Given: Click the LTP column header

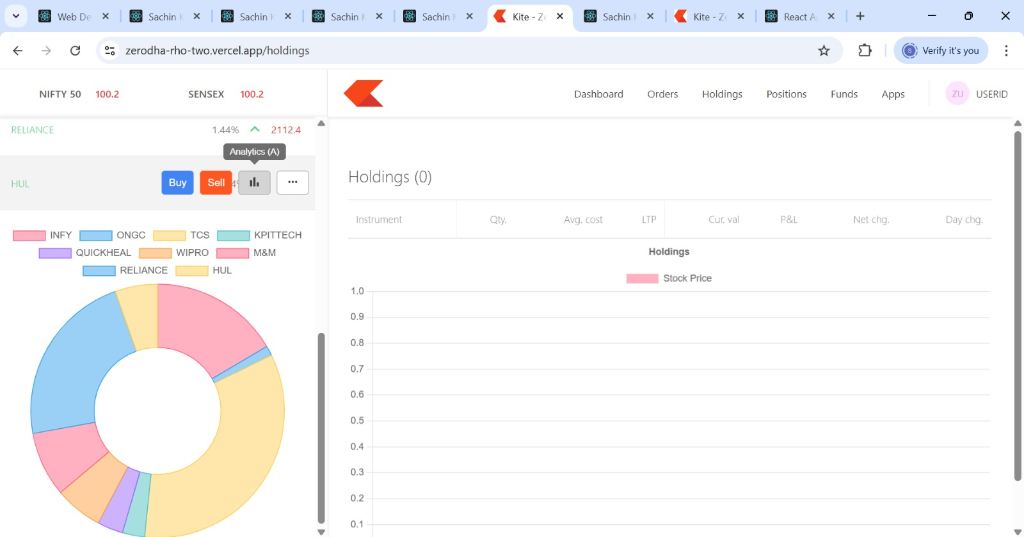Looking at the screenshot, I should click(648, 220).
